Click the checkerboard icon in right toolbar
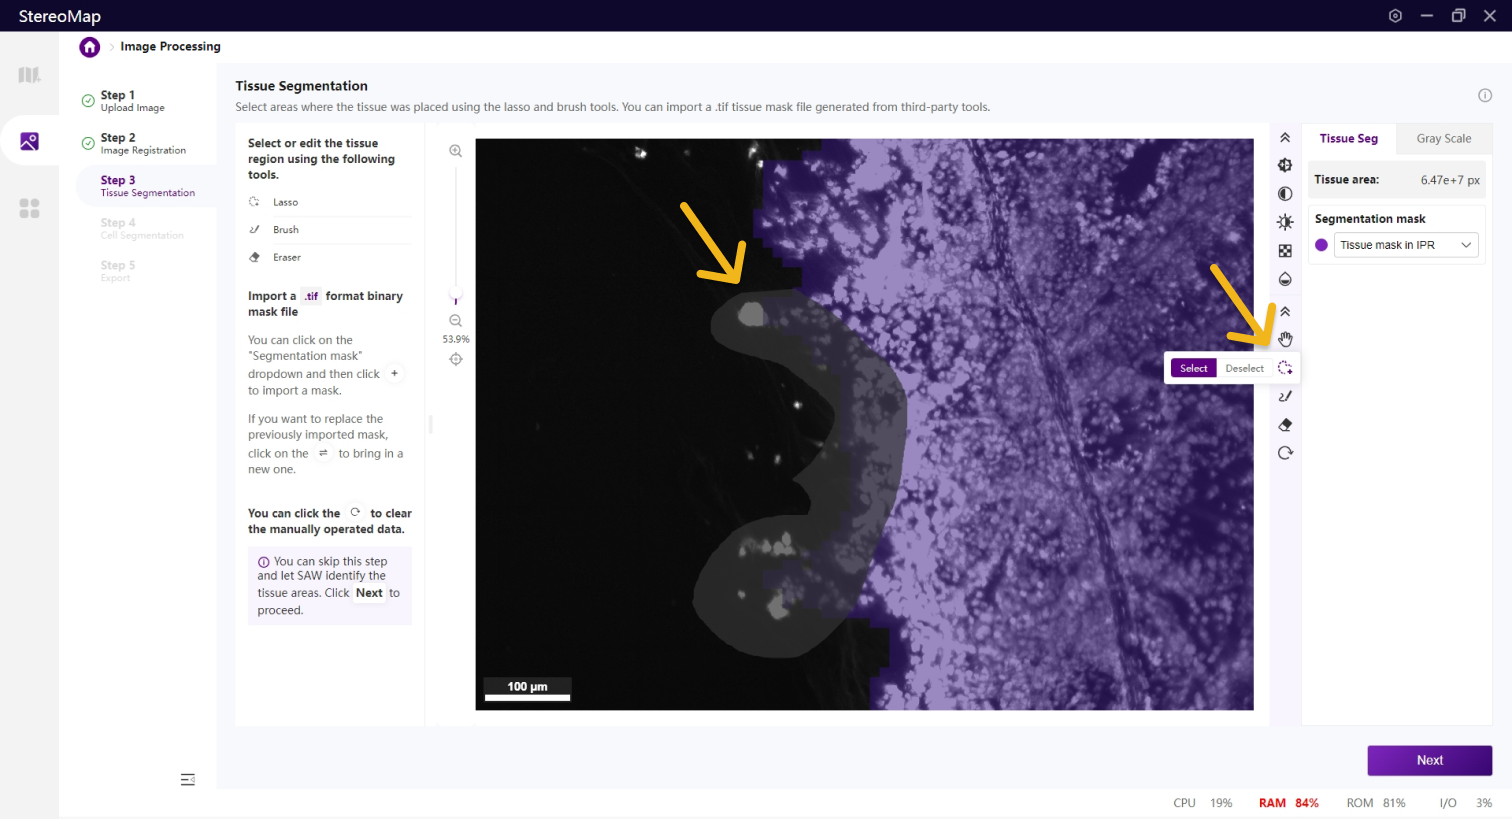This screenshot has height=819, width=1512. [1285, 251]
